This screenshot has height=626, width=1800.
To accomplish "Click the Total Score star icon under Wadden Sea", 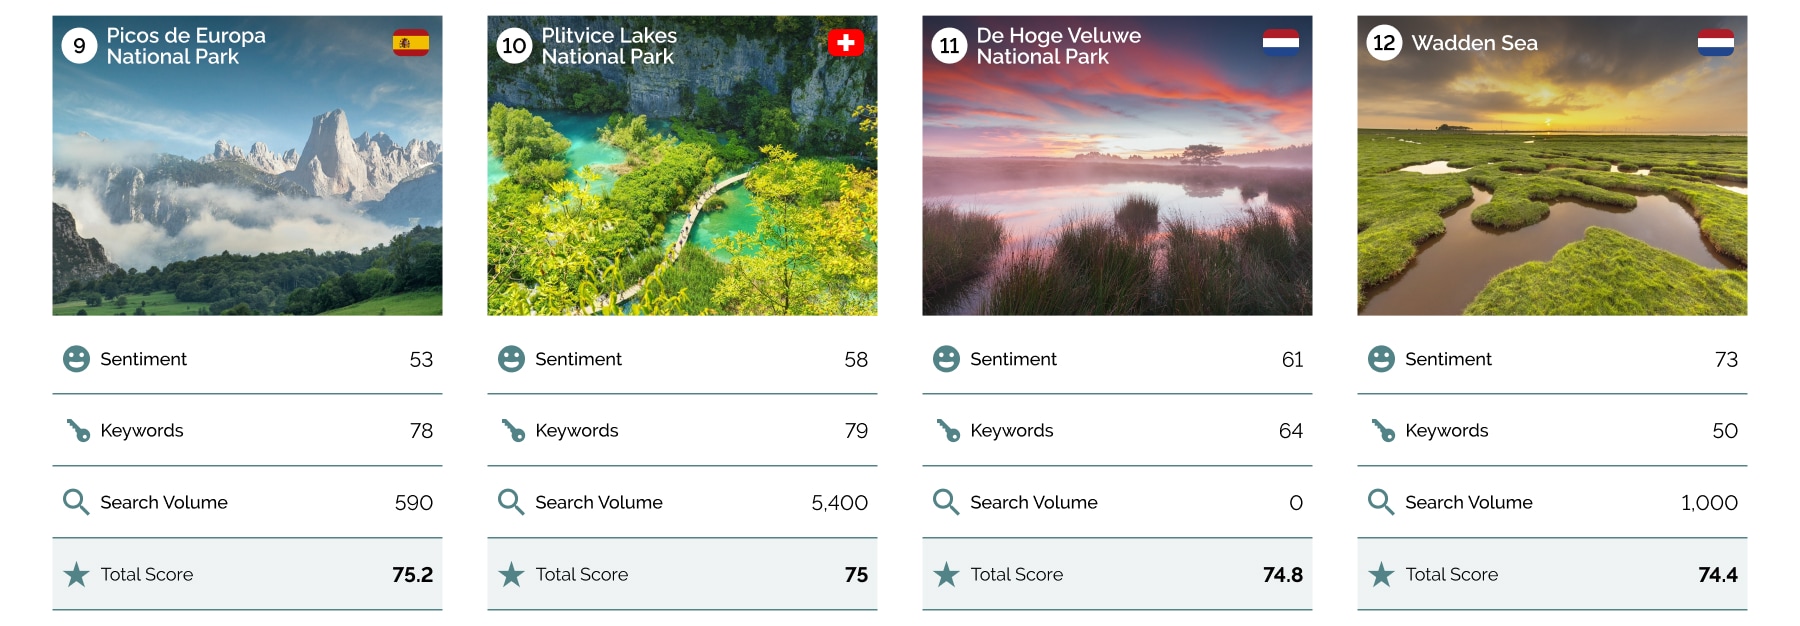I will [1381, 575].
